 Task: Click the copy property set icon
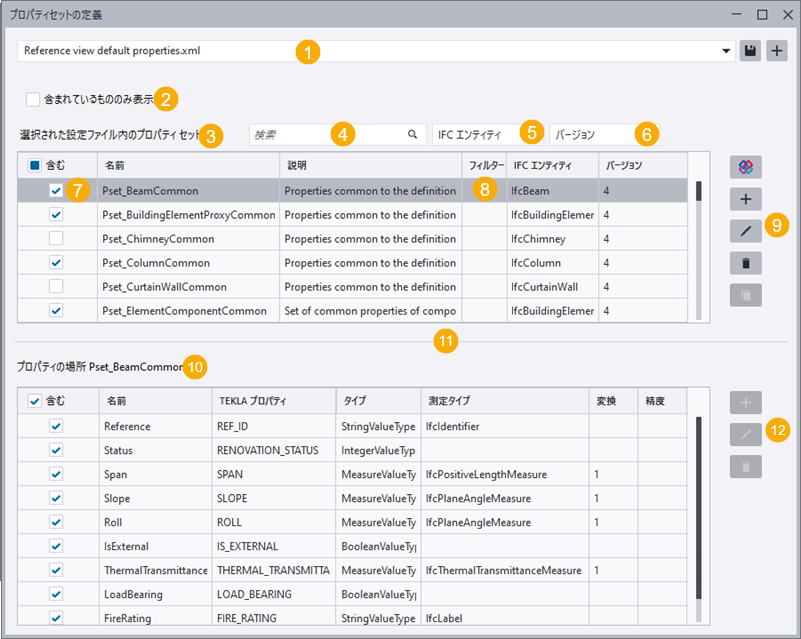745,295
